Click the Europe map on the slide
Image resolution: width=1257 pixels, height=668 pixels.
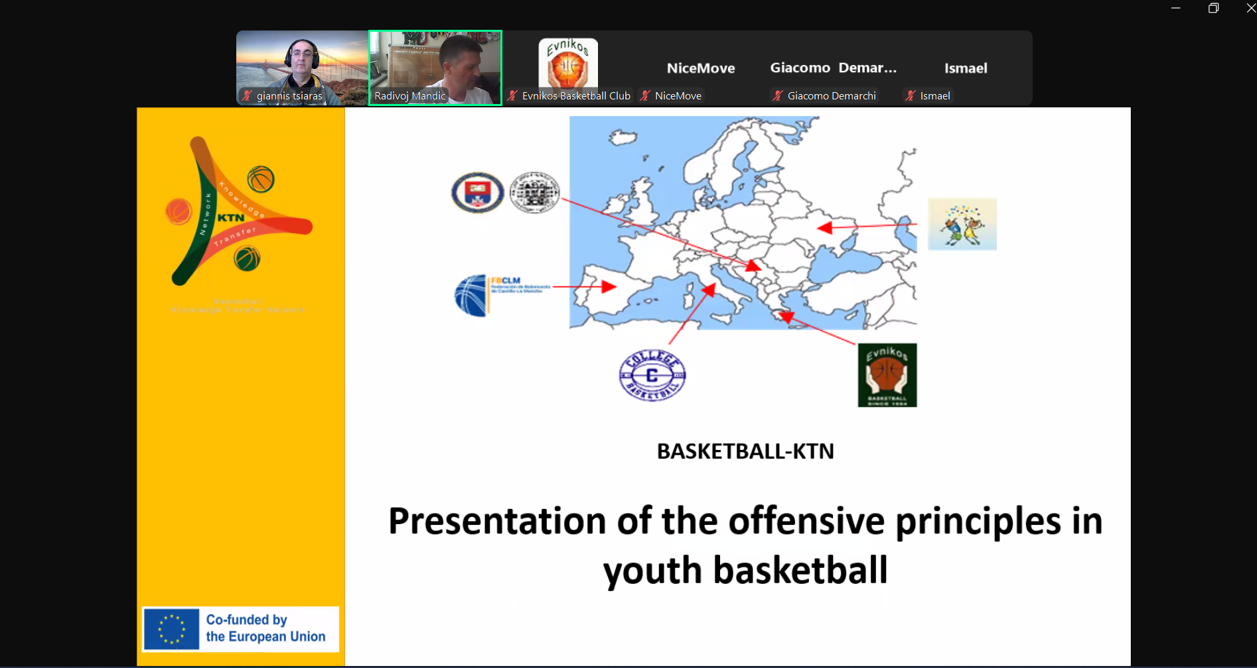[x=742, y=222]
